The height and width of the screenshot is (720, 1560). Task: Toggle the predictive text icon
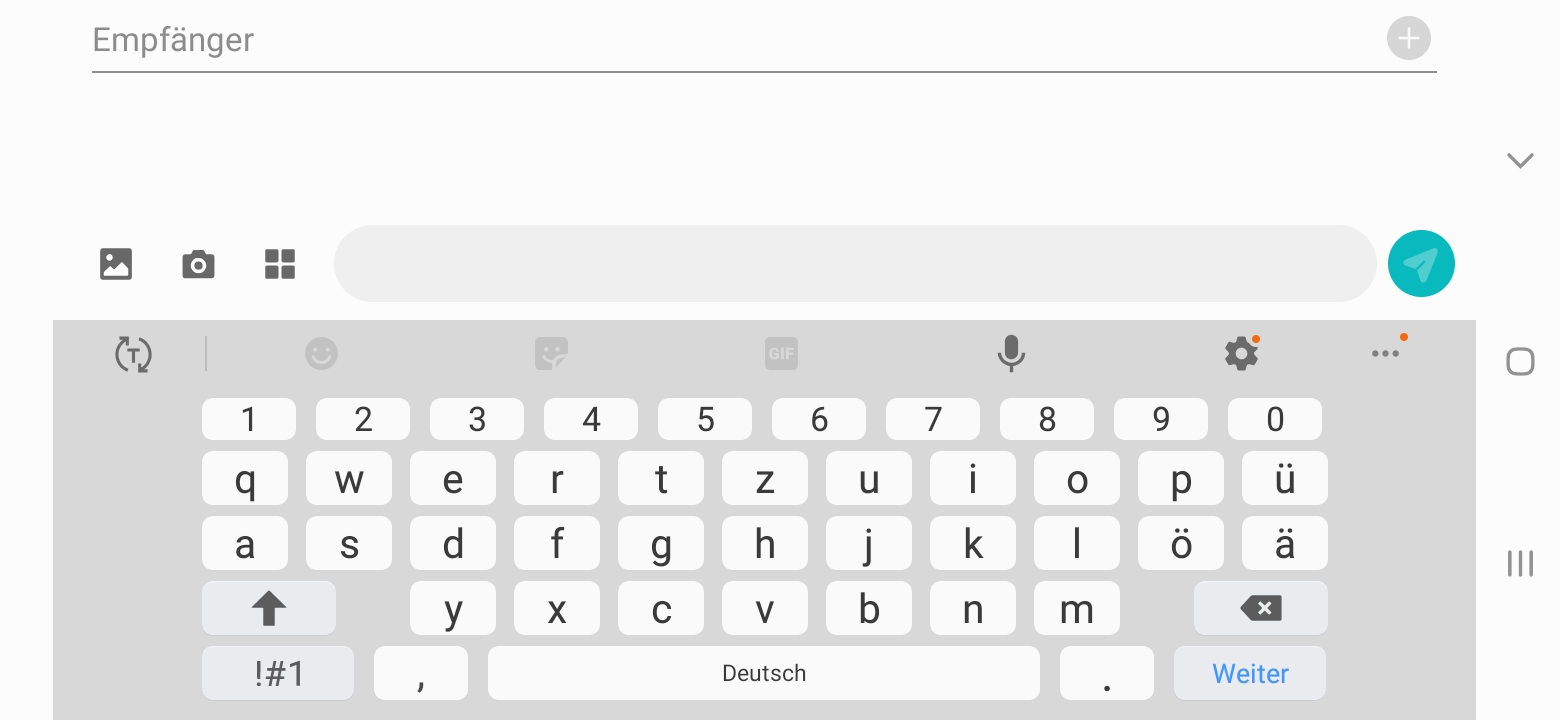coord(133,354)
